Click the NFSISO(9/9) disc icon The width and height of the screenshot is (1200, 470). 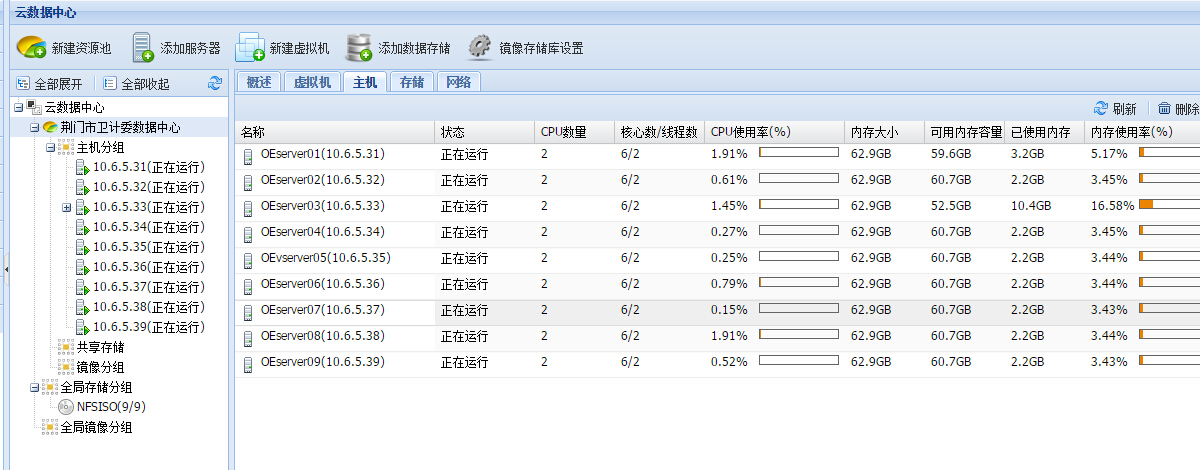67,407
